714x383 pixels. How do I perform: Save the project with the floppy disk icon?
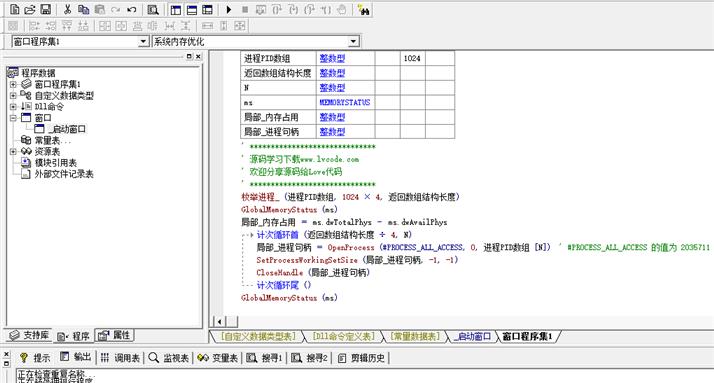click(x=46, y=10)
